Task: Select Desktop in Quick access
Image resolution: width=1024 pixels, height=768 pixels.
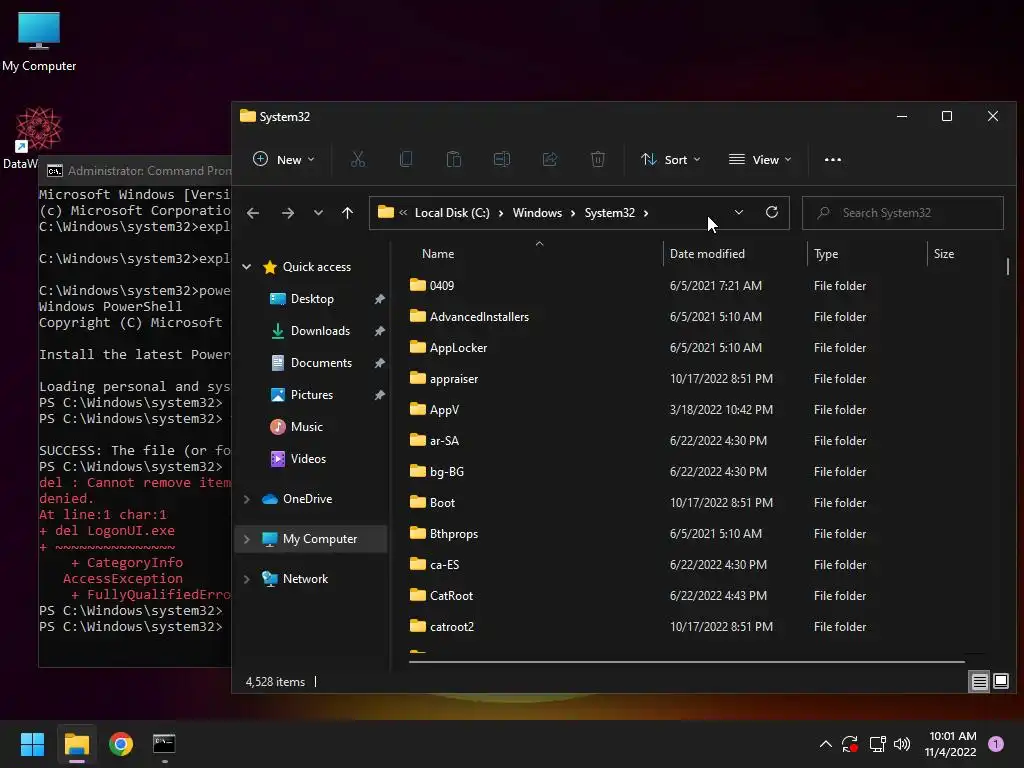Action: tap(312, 299)
